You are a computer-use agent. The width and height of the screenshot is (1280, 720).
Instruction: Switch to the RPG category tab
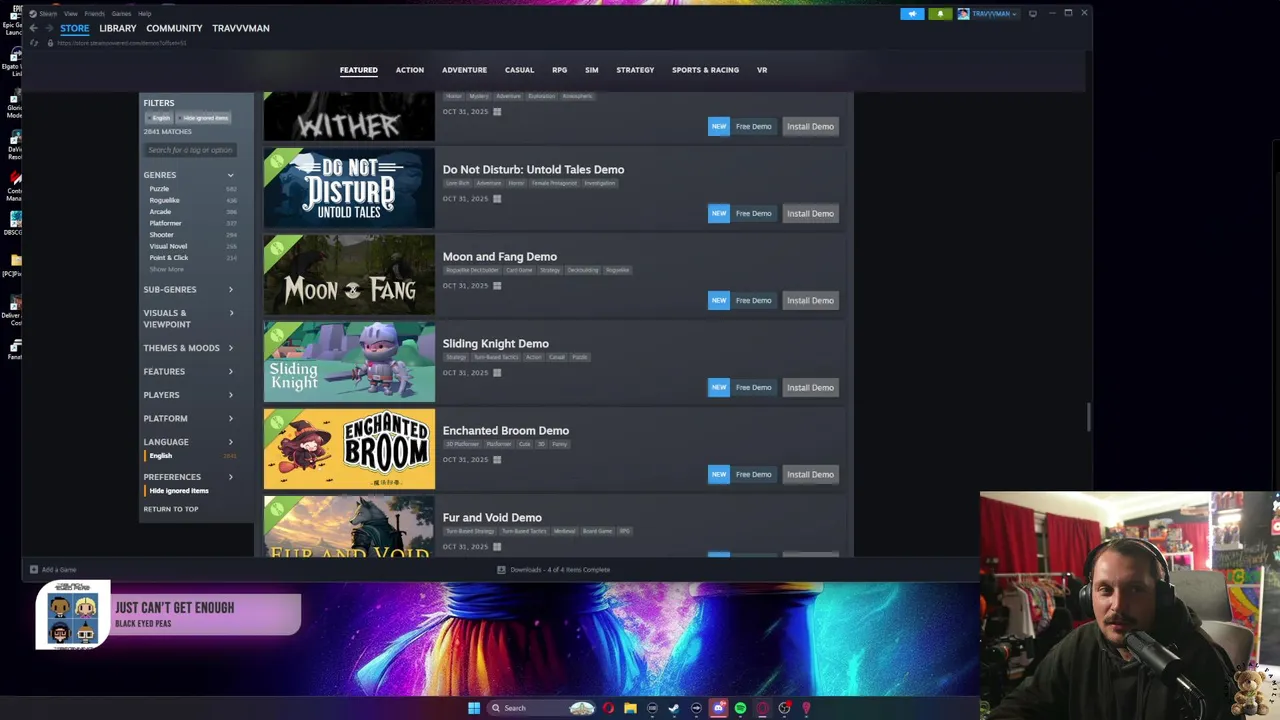tap(560, 70)
